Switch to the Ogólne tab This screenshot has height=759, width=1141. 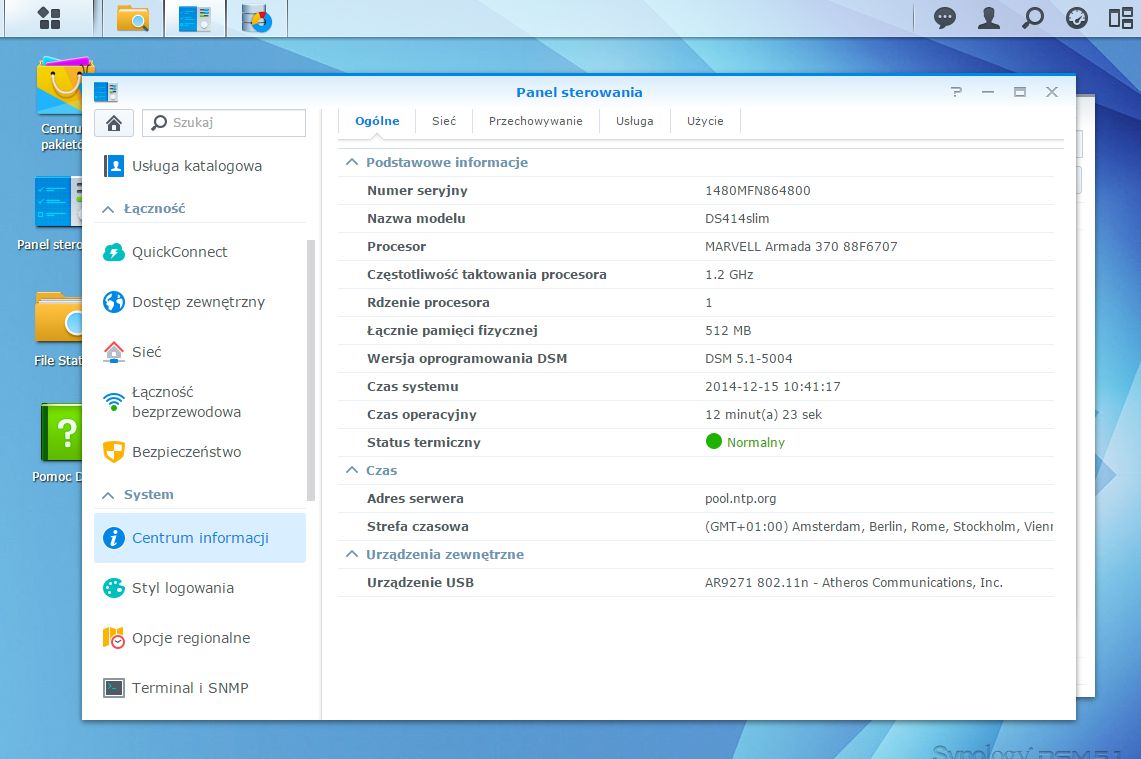377,122
